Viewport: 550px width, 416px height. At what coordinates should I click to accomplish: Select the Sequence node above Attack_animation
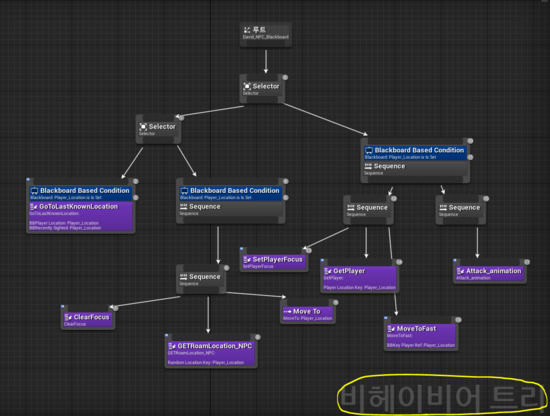(x=461, y=210)
